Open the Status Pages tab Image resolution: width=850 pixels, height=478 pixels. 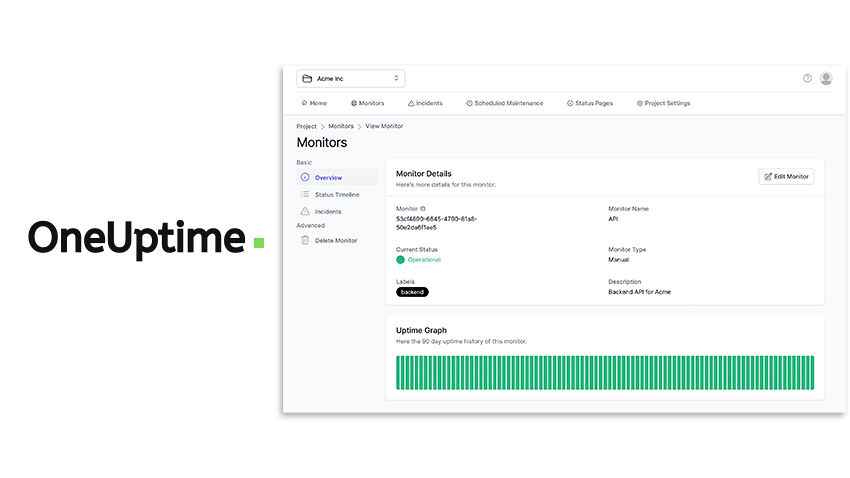[x=590, y=103]
